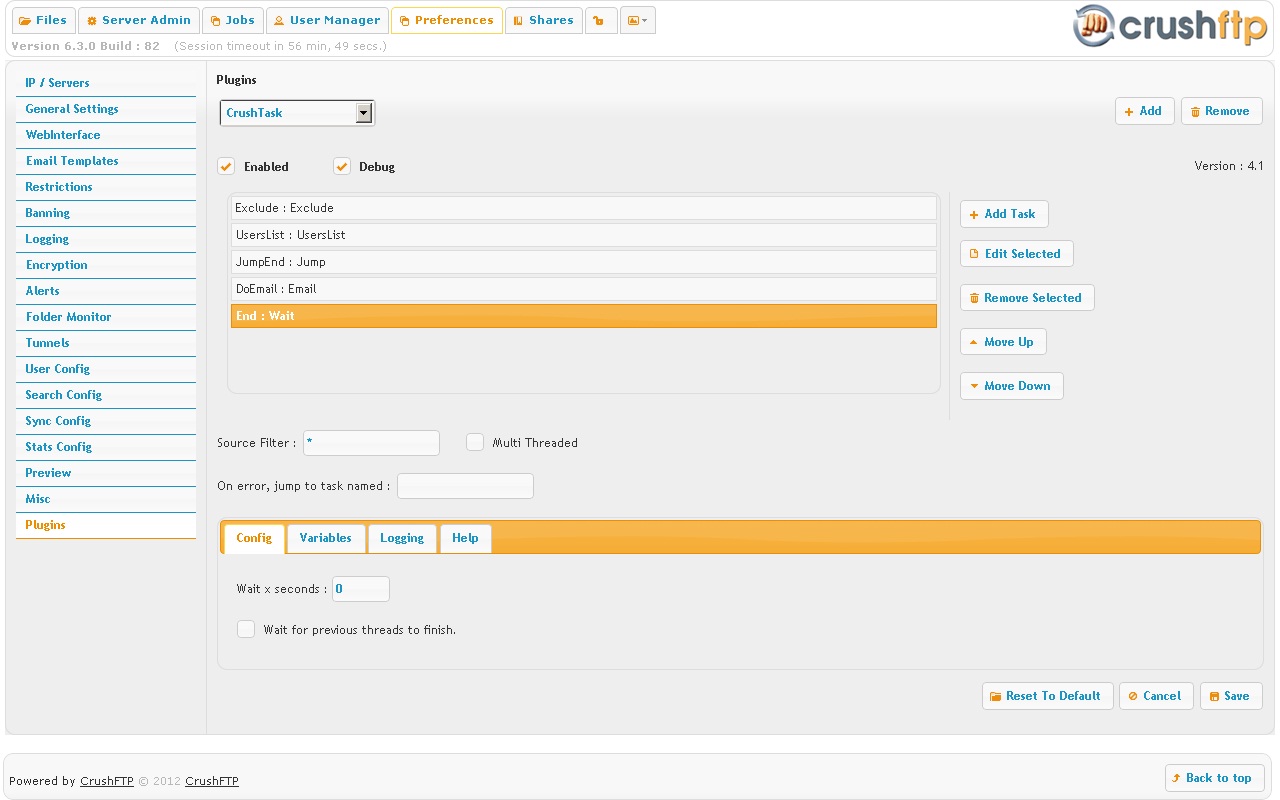Open General Settings in sidebar

pyautogui.click(x=106, y=109)
